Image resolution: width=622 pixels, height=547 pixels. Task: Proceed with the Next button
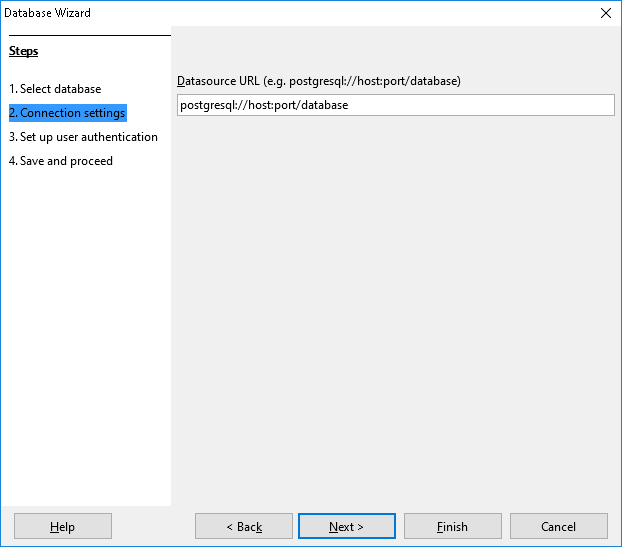pos(347,527)
